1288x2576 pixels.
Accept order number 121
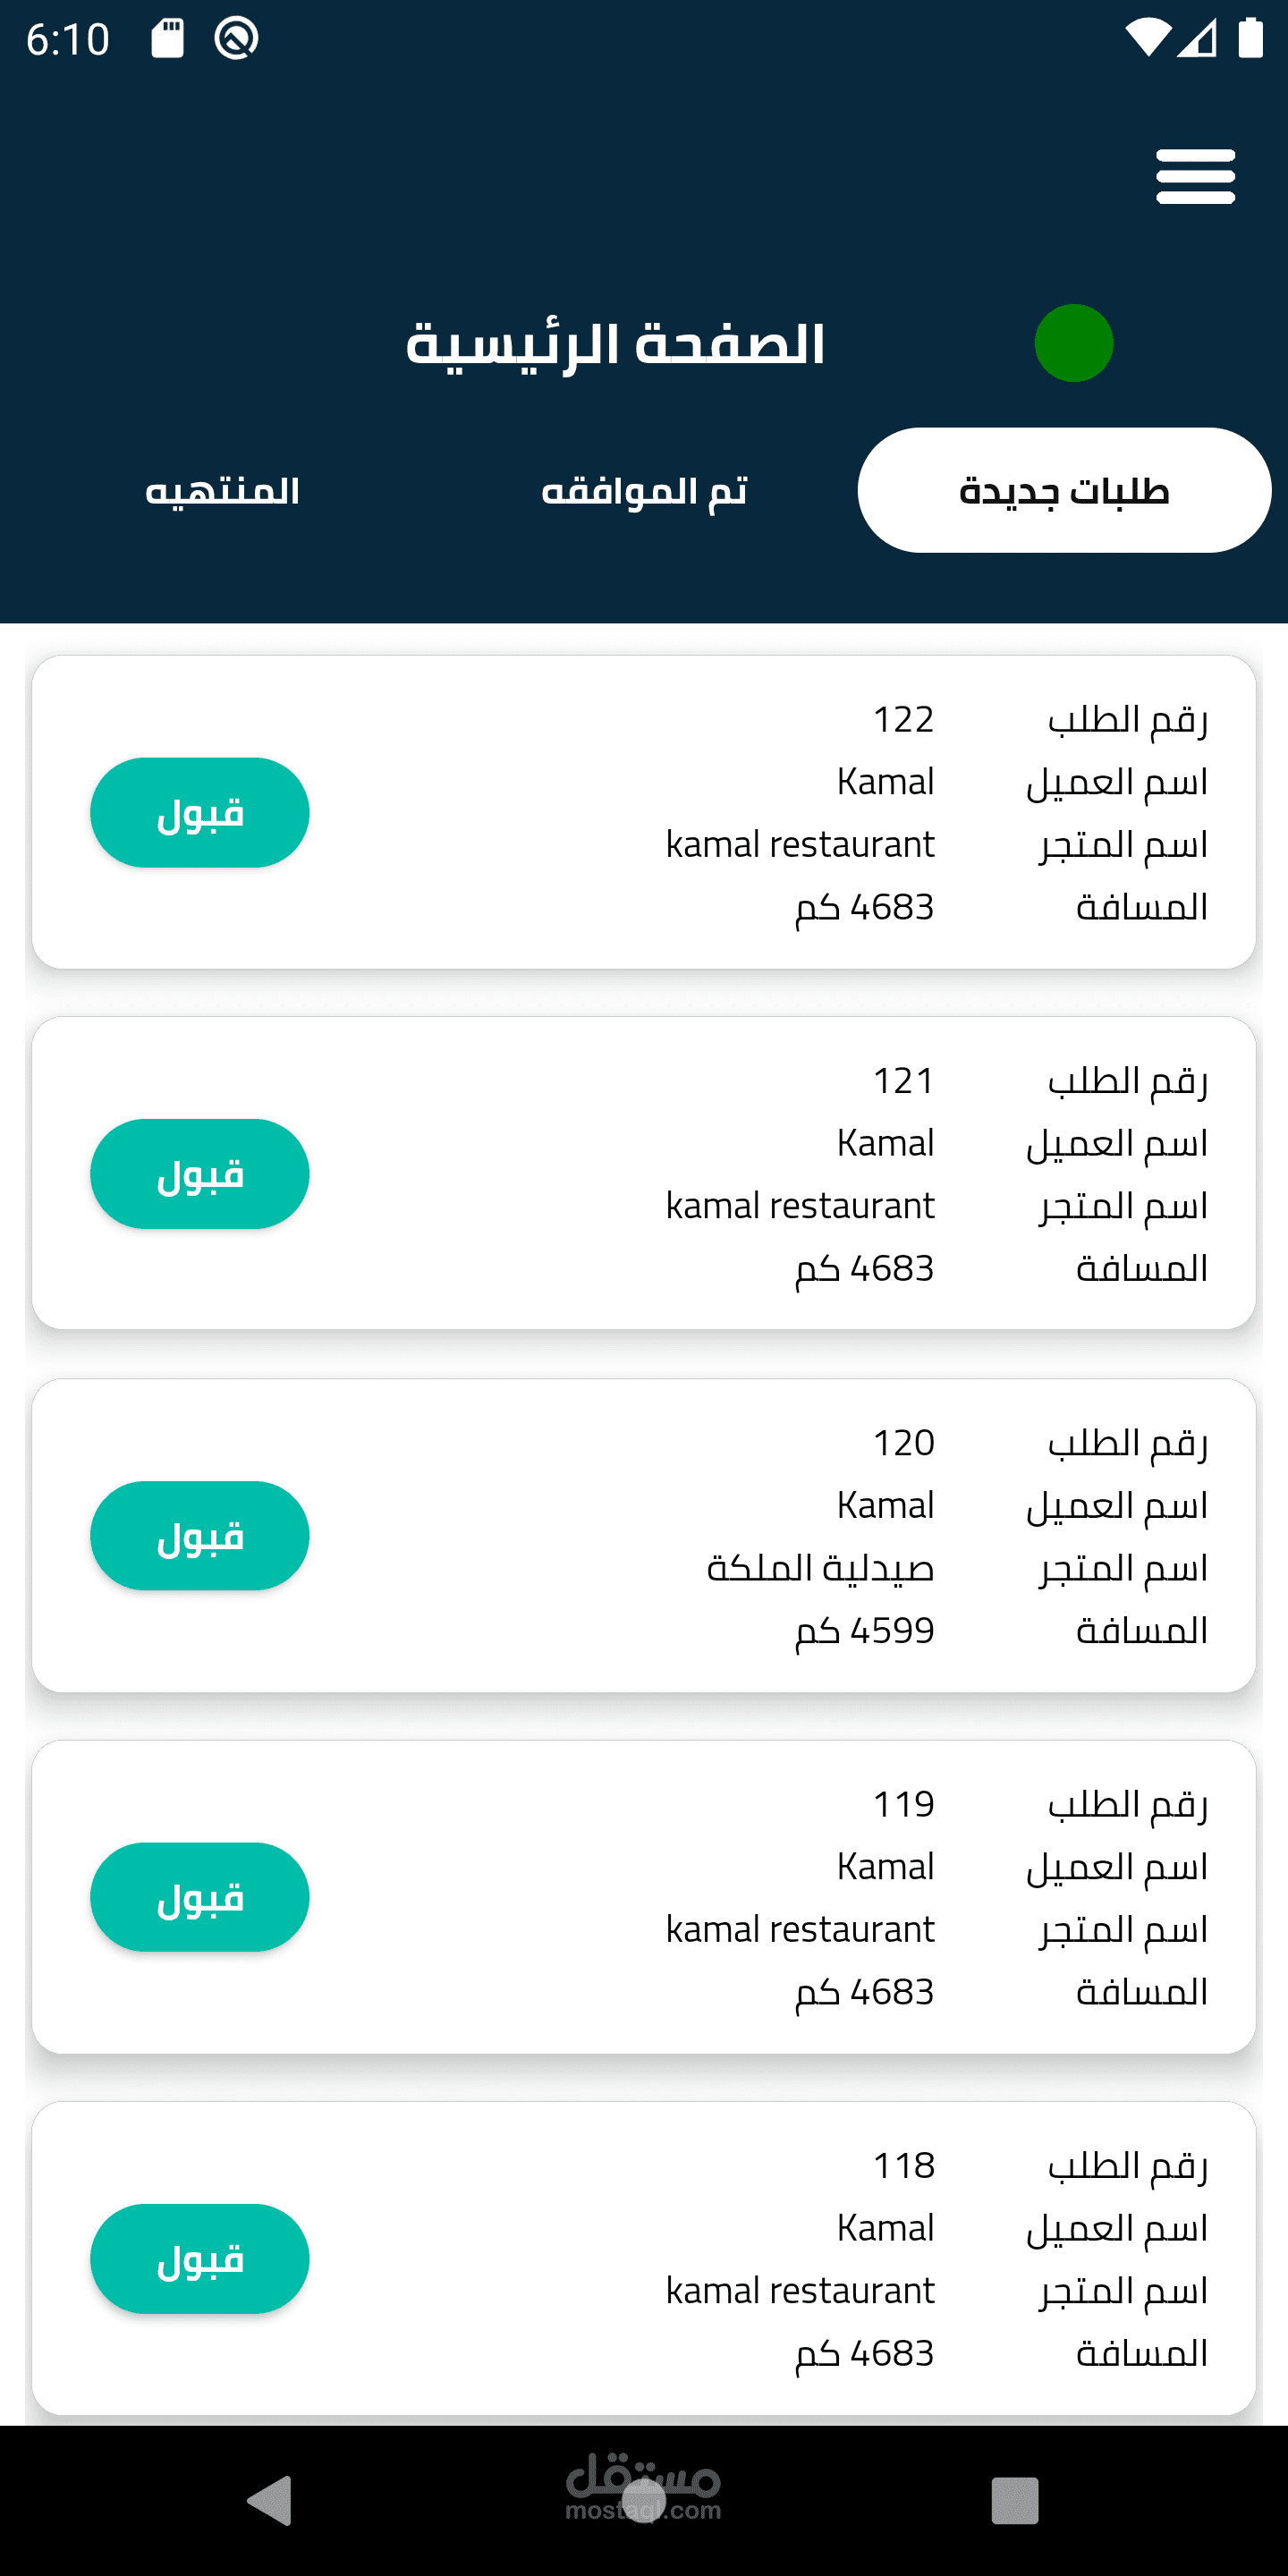point(200,1174)
